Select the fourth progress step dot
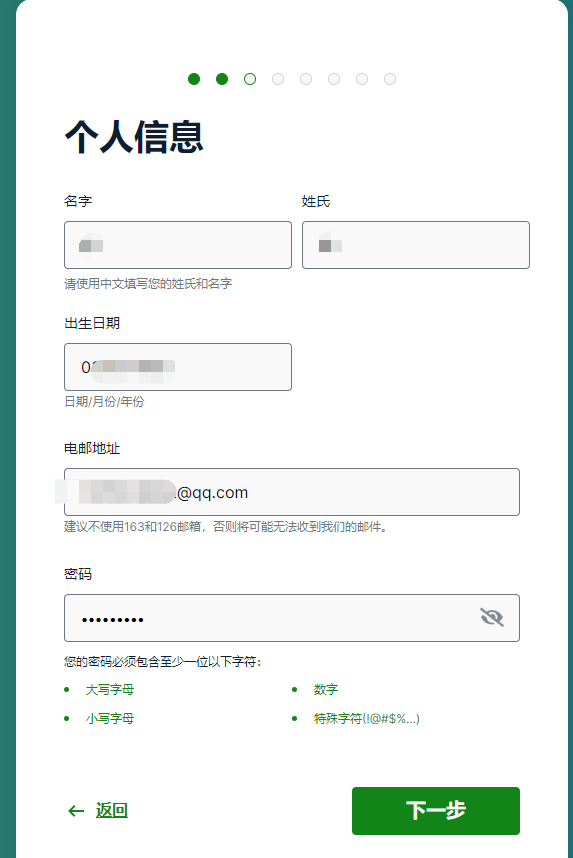 point(278,79)
